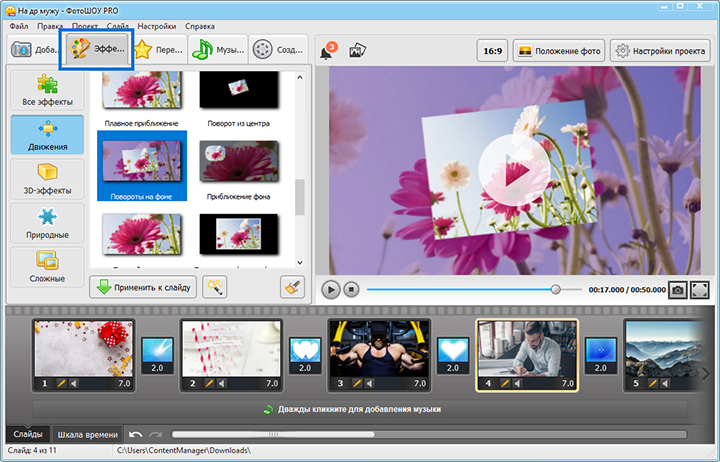
Task: Click the pencil edit icon on slide 2
Action: (x=210, y=383)
